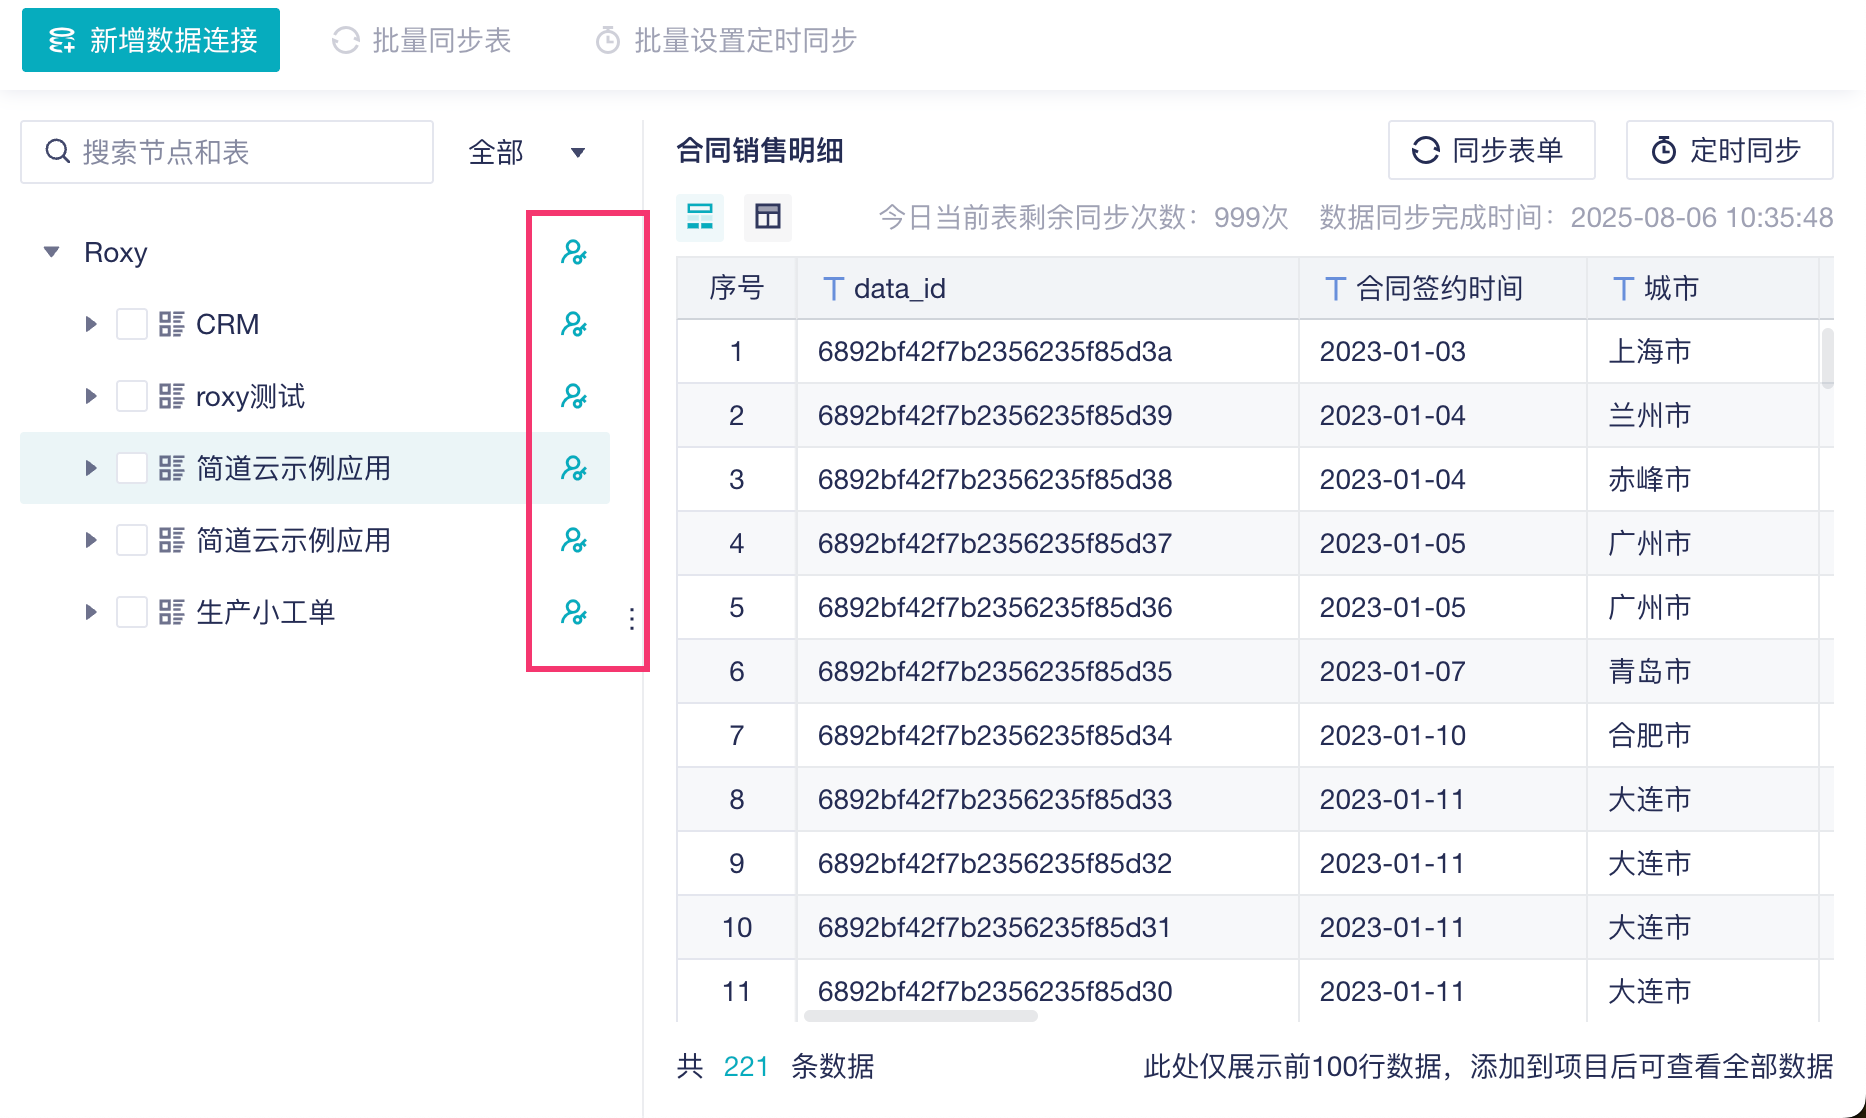Select the 生产小工单 checkbox
This screenshot has width=1866, height=1118.
point(132,612)
